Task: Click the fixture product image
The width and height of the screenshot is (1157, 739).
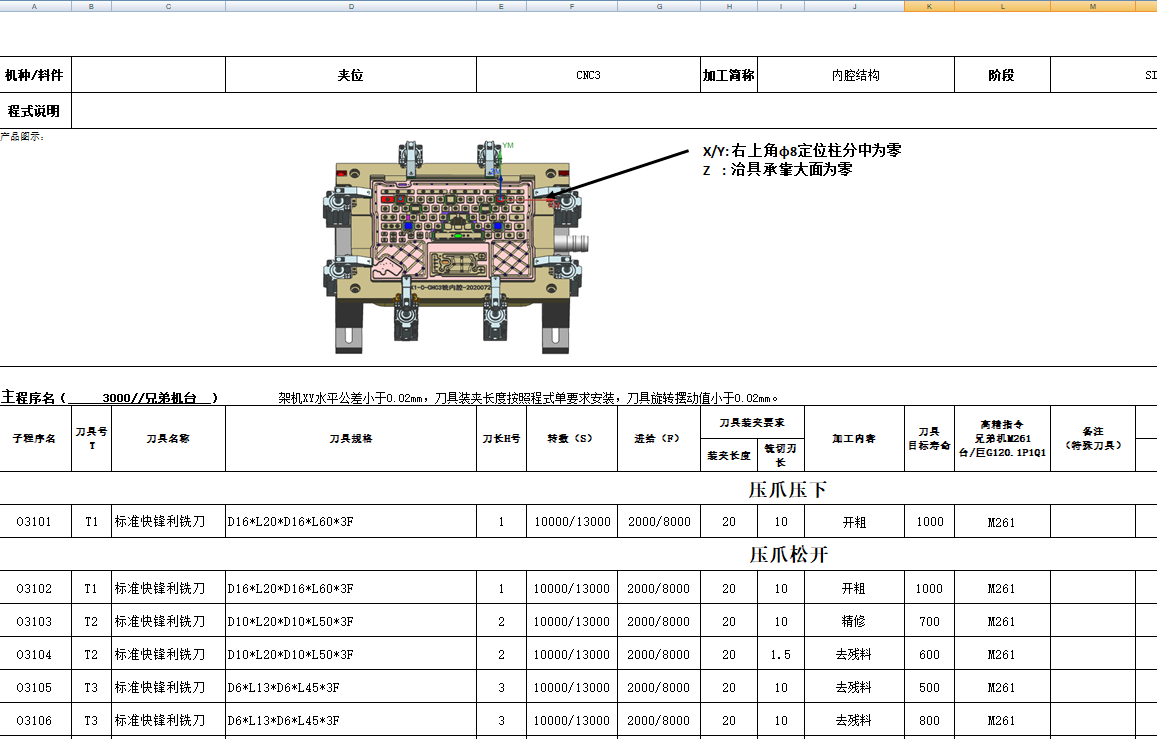Action: 456,248
